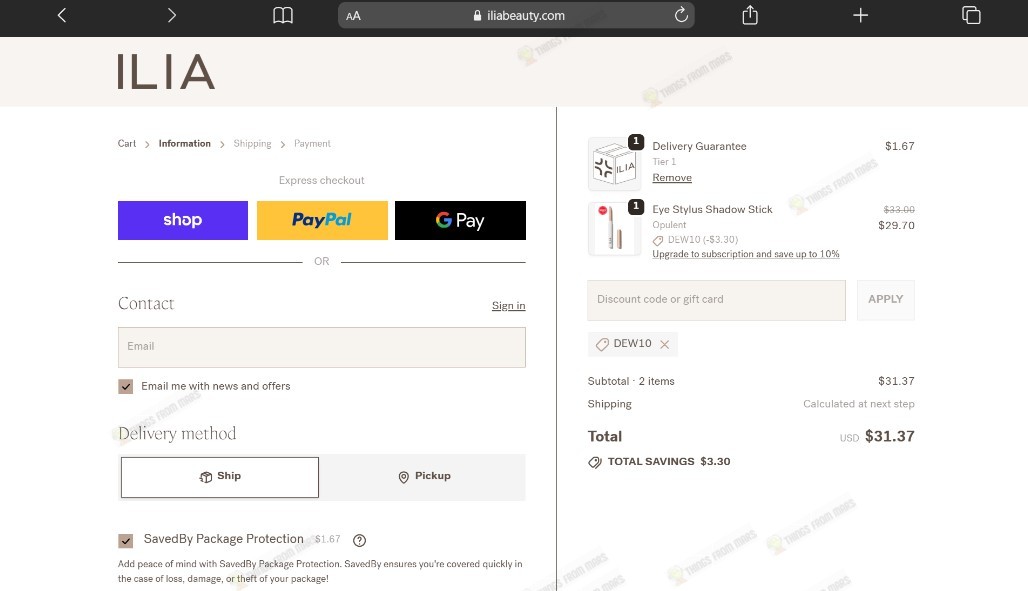The height and width of the screenshot is (591, 1028).
Task: Click the Eye Stylus Shadow Stick thumbnail
Action: tap(614, 228)
